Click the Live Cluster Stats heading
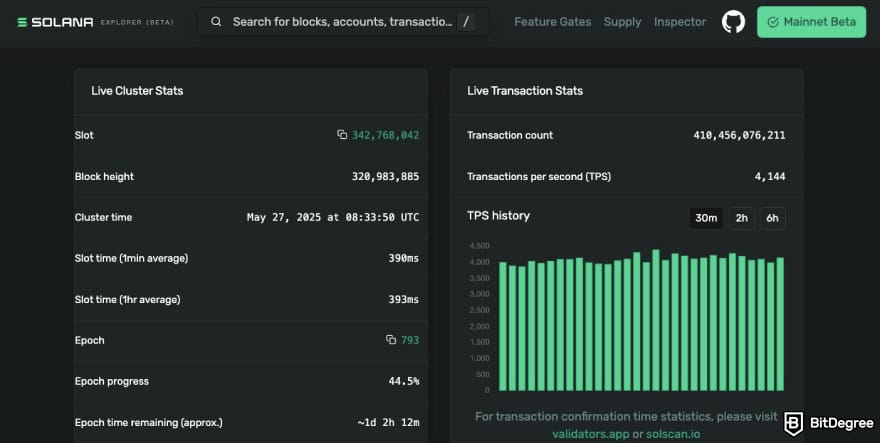The image size is (880, 443). [137, 90]
